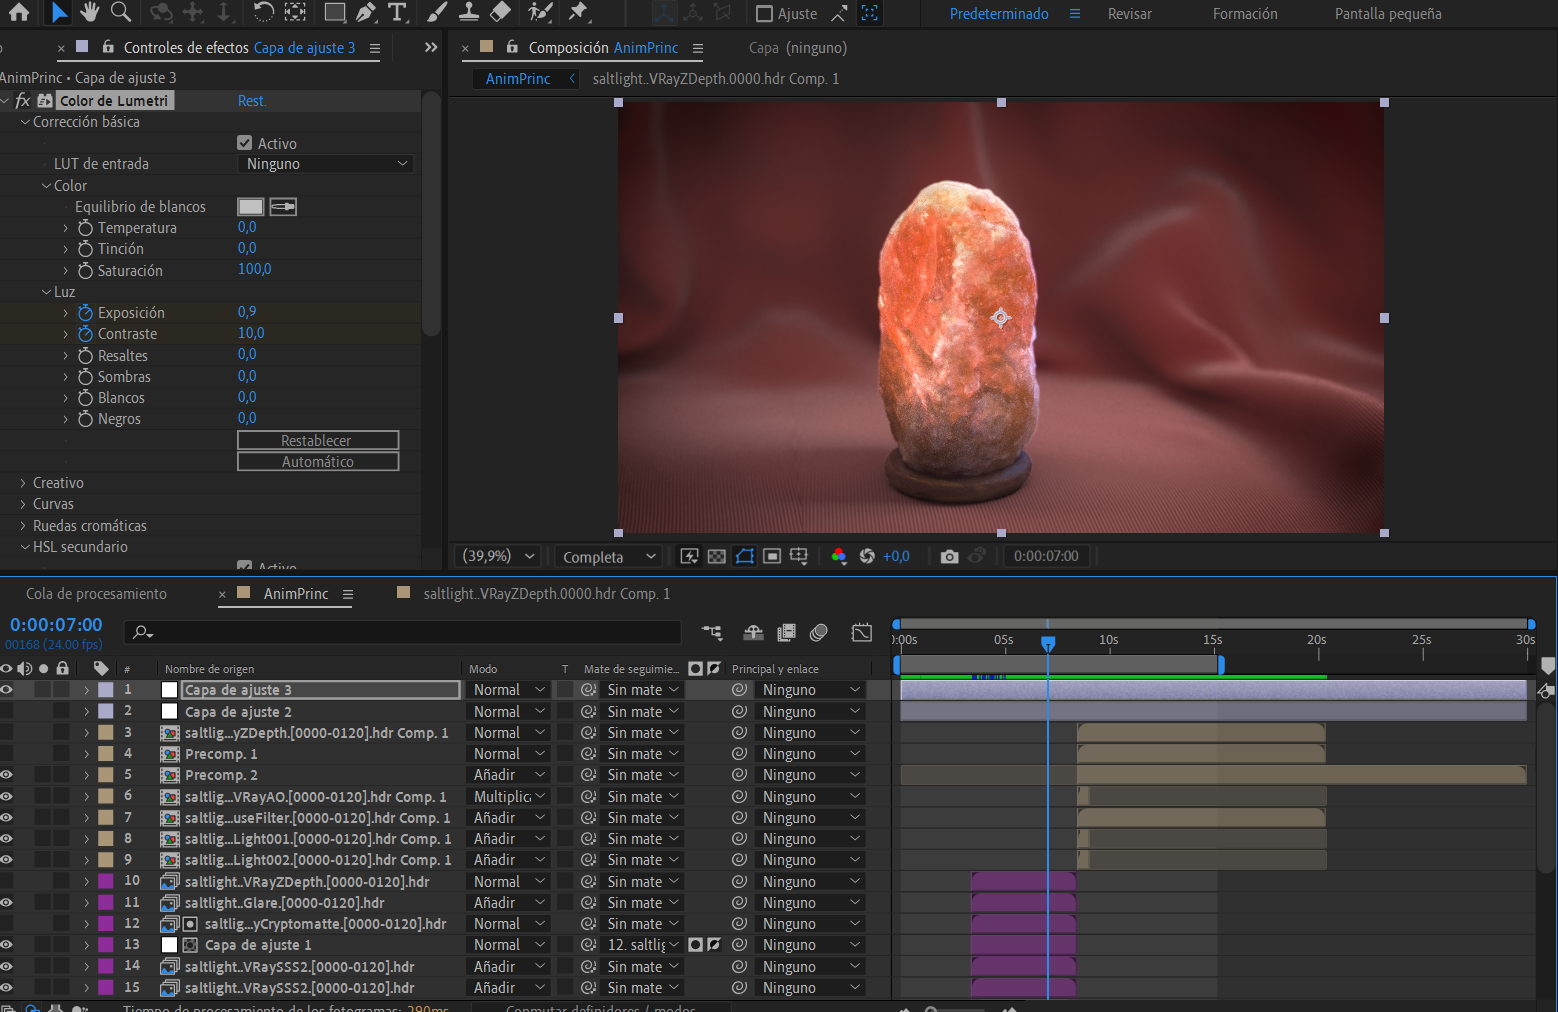
Task: Select the Type text tool
Action: (397, 12)
